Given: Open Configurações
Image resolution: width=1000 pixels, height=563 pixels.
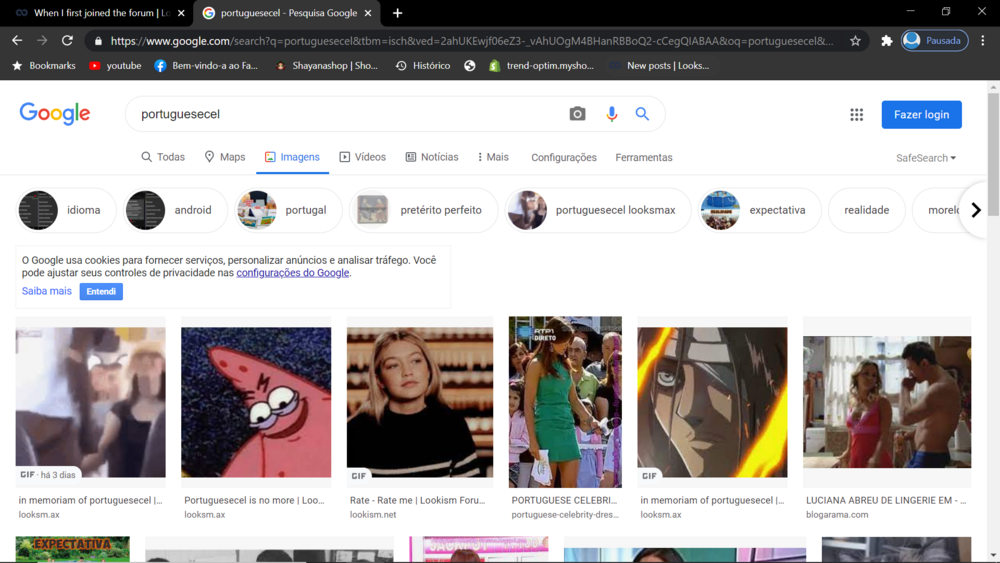Looking at the screenshot, I should point(564,157).
